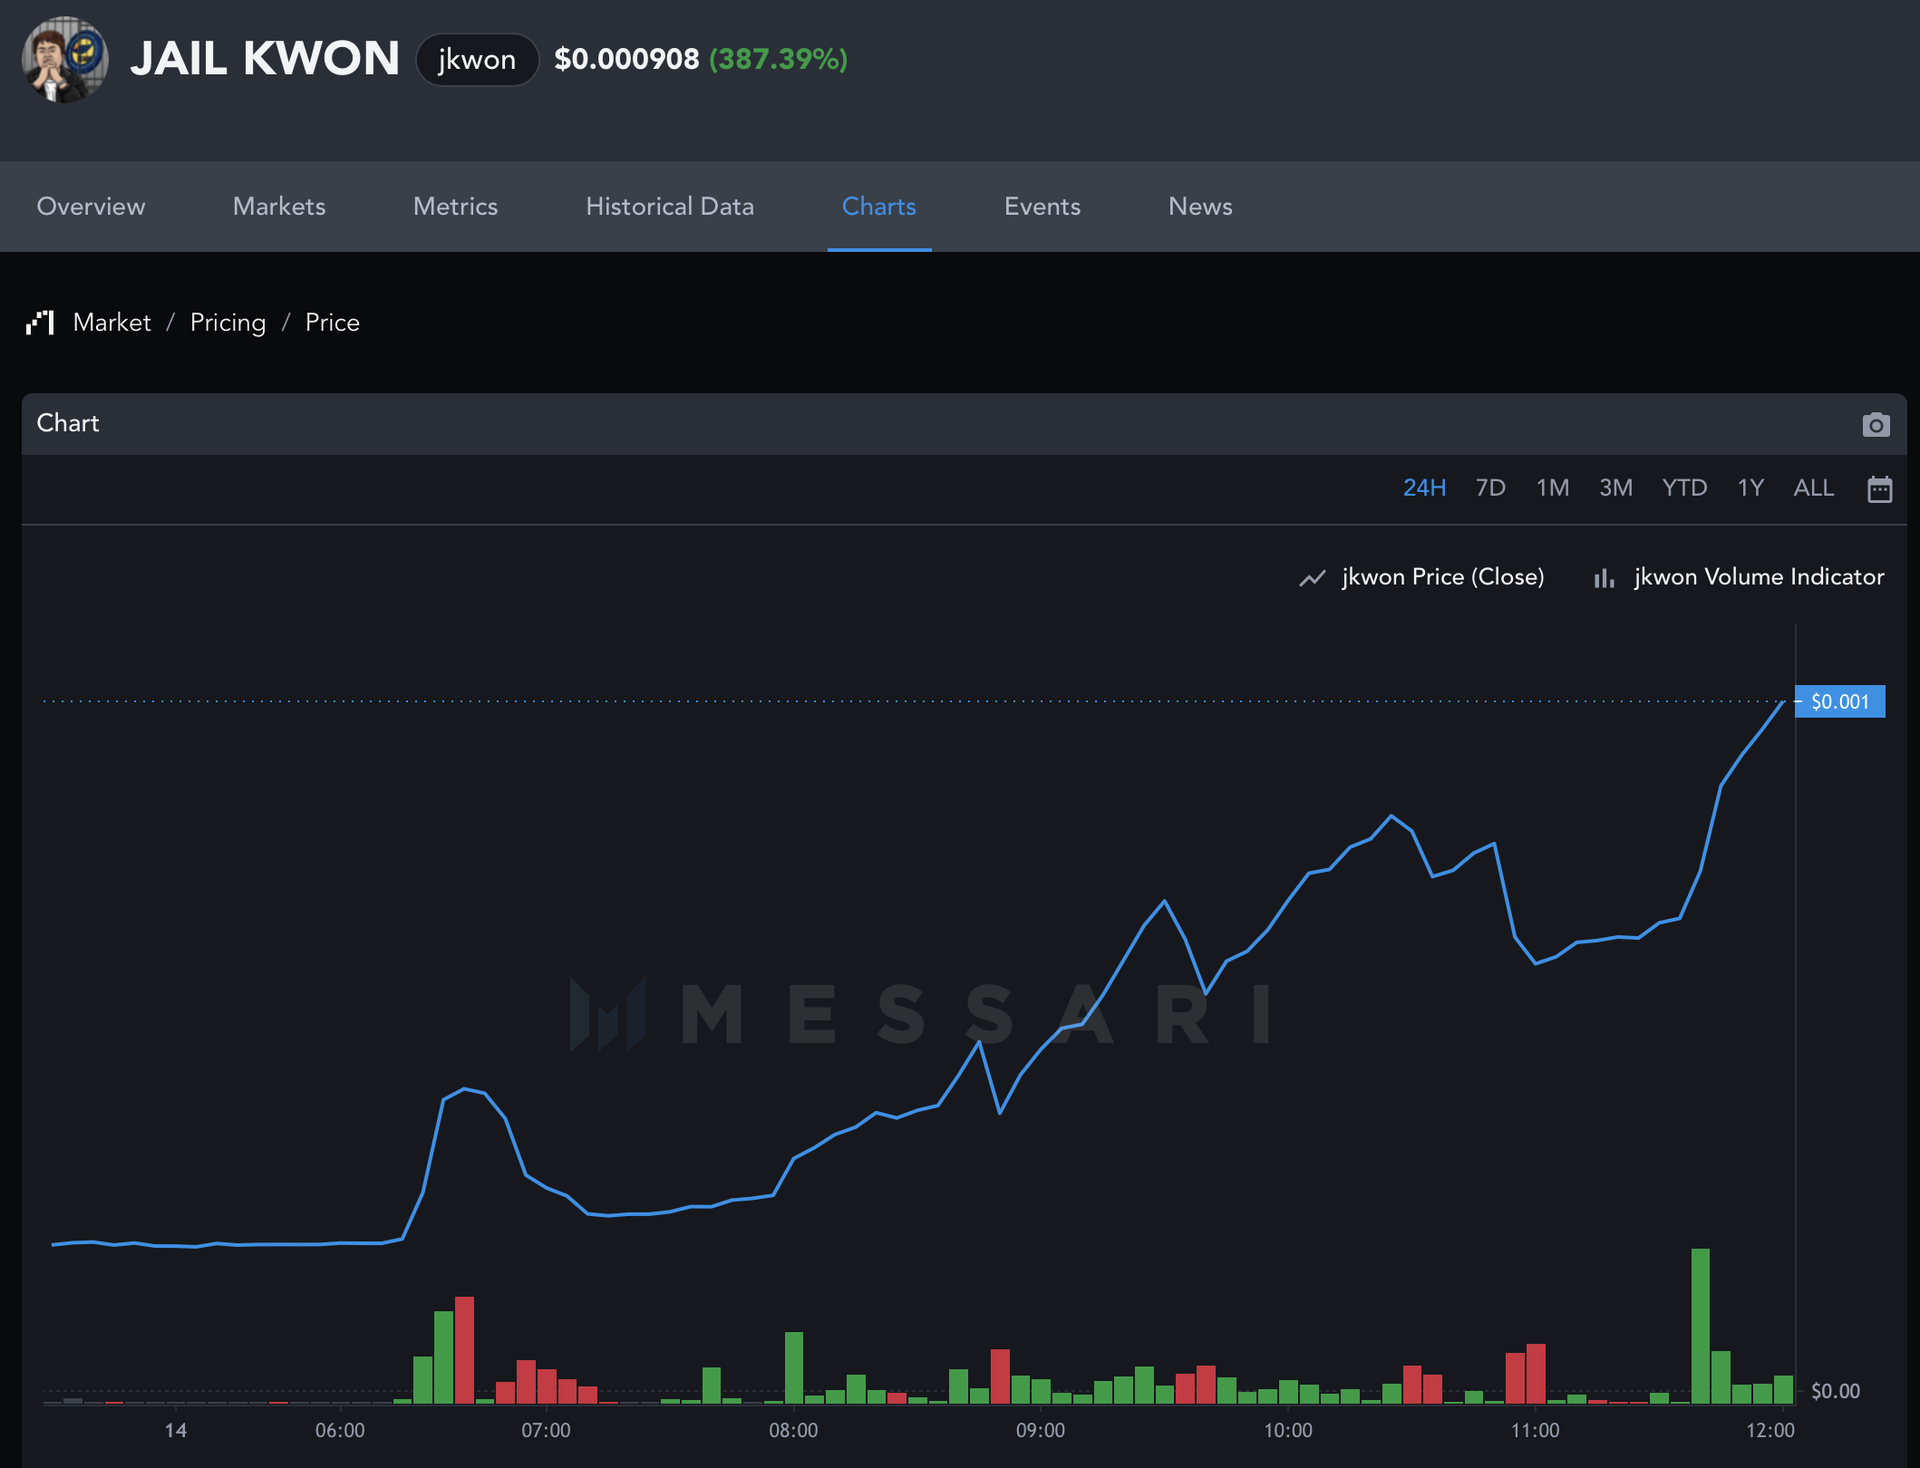Click the 08:00 time axis label
Image resolution: width=1920 pixels, height=1468 pixels.
(793, 1430)
